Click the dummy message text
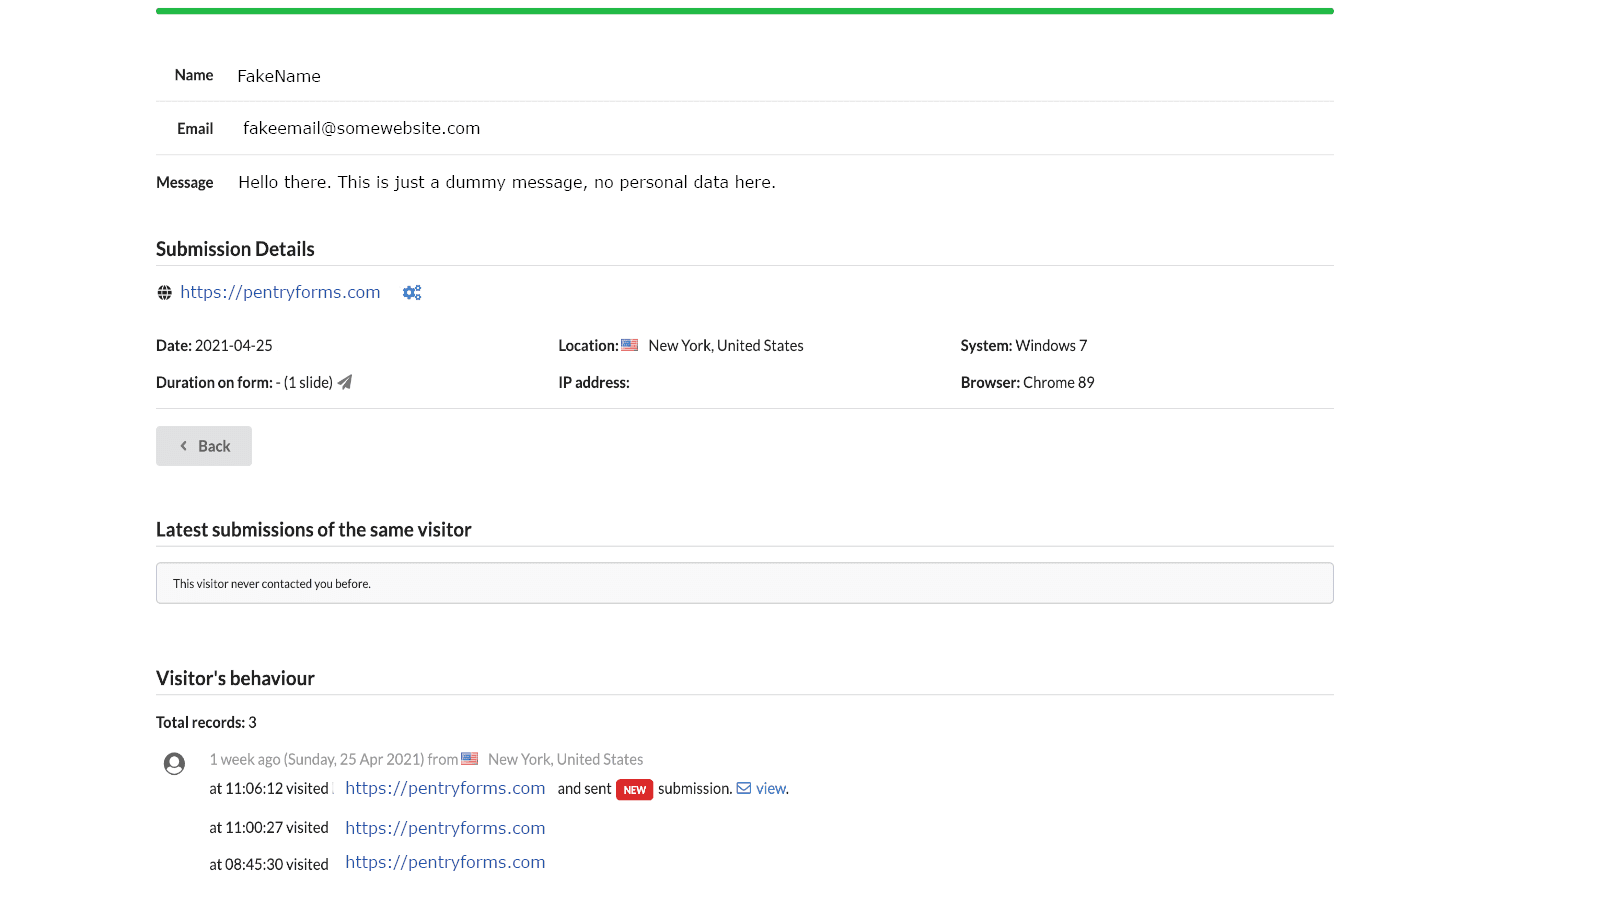Viewport: 1600px width, 900px height. tap(506, 182)
